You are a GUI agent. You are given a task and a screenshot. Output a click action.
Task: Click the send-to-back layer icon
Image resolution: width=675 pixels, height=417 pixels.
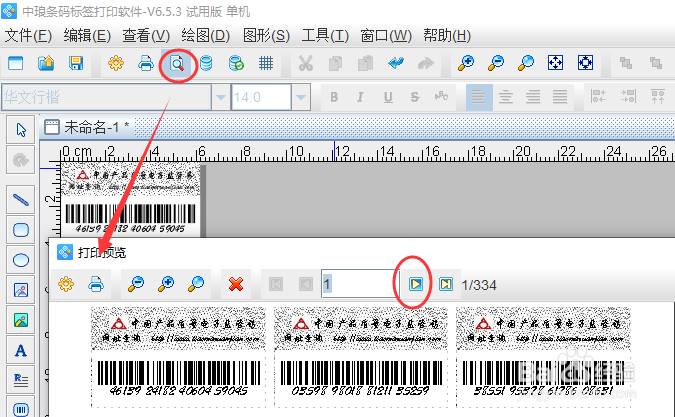click(656, 63)
